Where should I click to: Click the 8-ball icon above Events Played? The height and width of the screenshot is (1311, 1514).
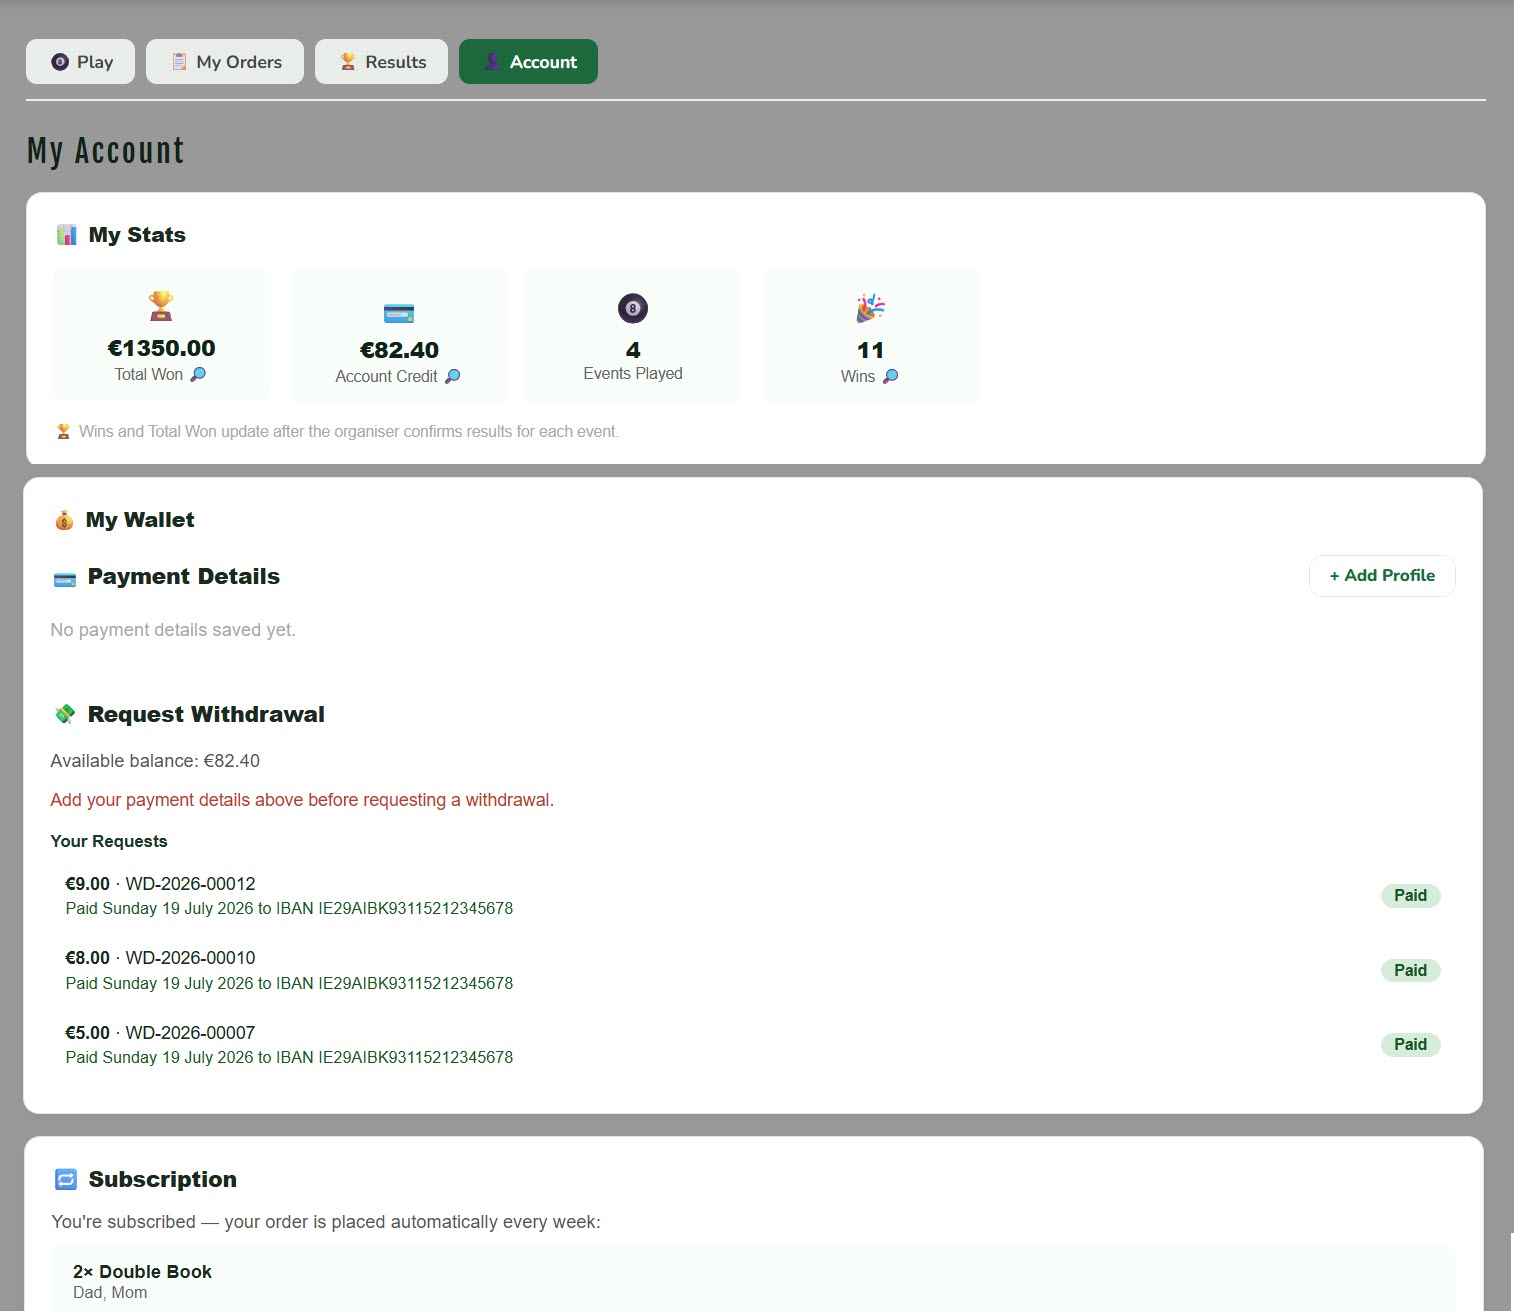633,308
